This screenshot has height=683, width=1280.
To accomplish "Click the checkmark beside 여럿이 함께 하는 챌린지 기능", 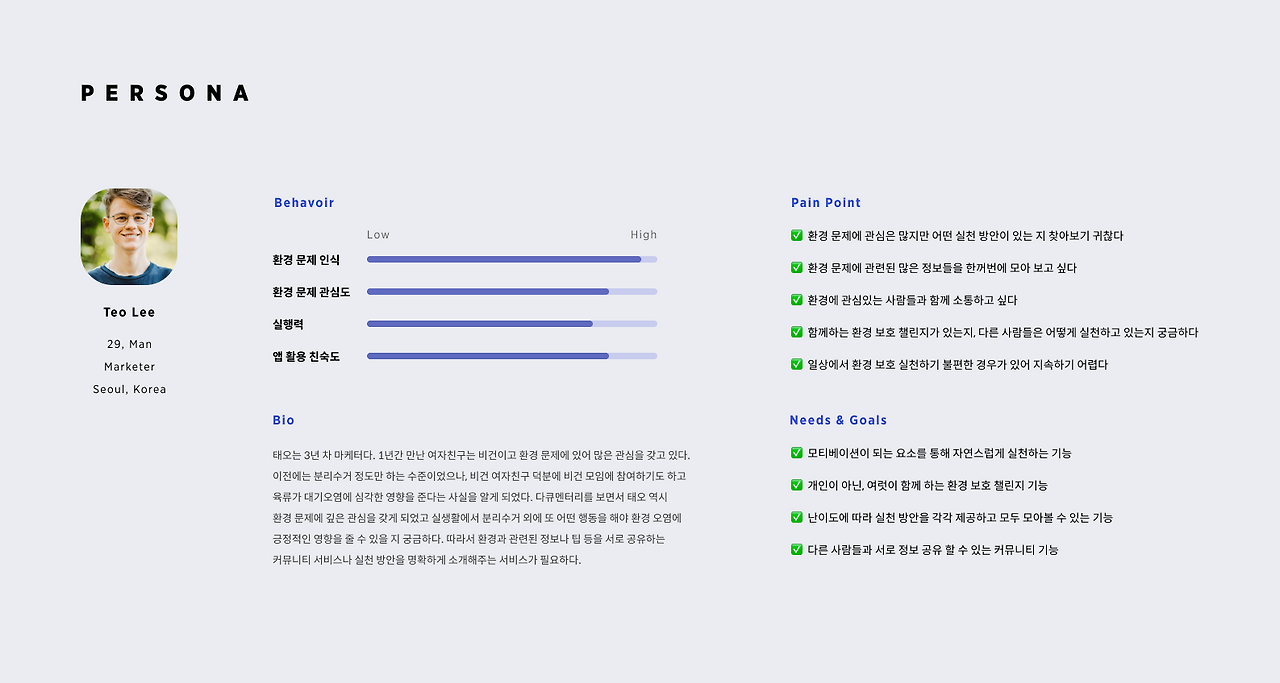I will [x=797, y=485].
